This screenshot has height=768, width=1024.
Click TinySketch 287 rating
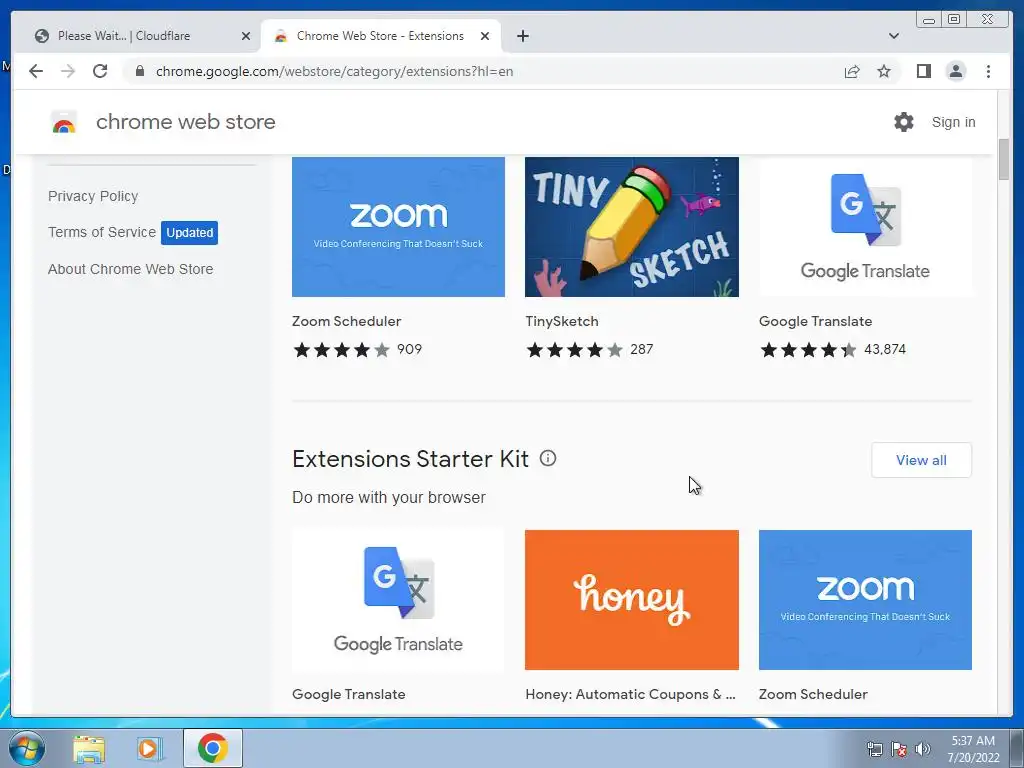coord(590,349)
